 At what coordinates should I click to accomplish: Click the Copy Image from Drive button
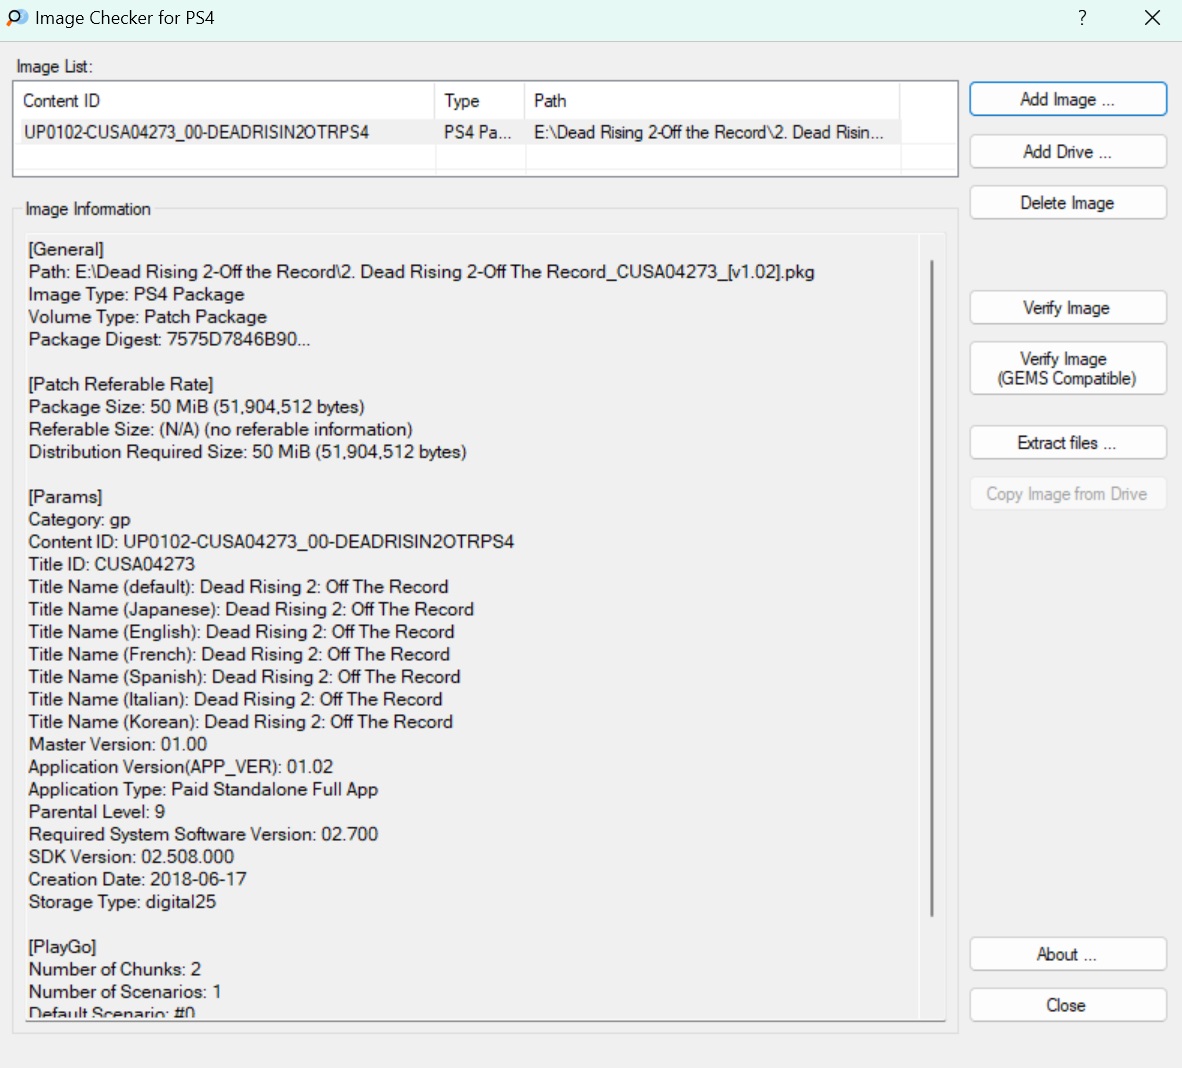coord(1067,494)
